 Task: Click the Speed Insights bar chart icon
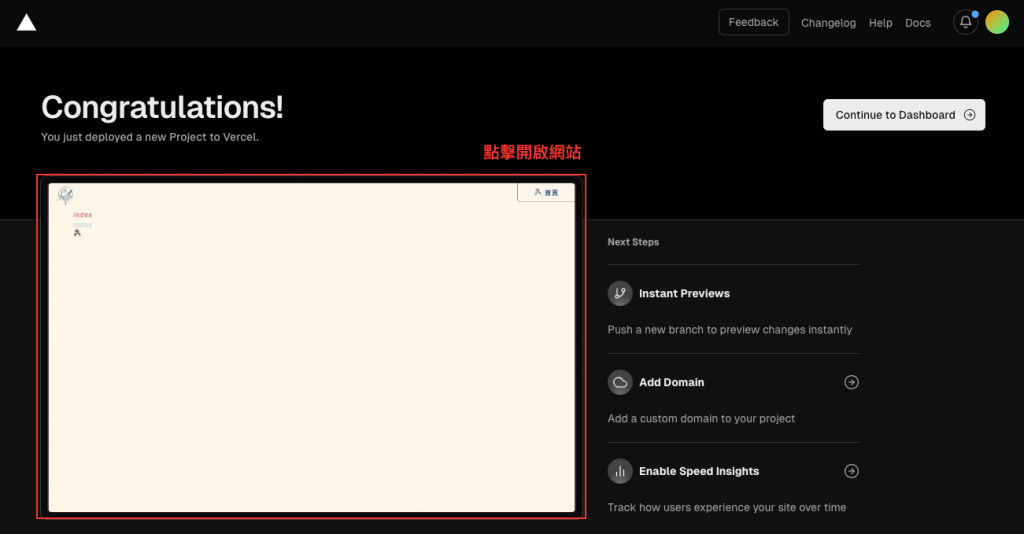click(x=620, y=471)
